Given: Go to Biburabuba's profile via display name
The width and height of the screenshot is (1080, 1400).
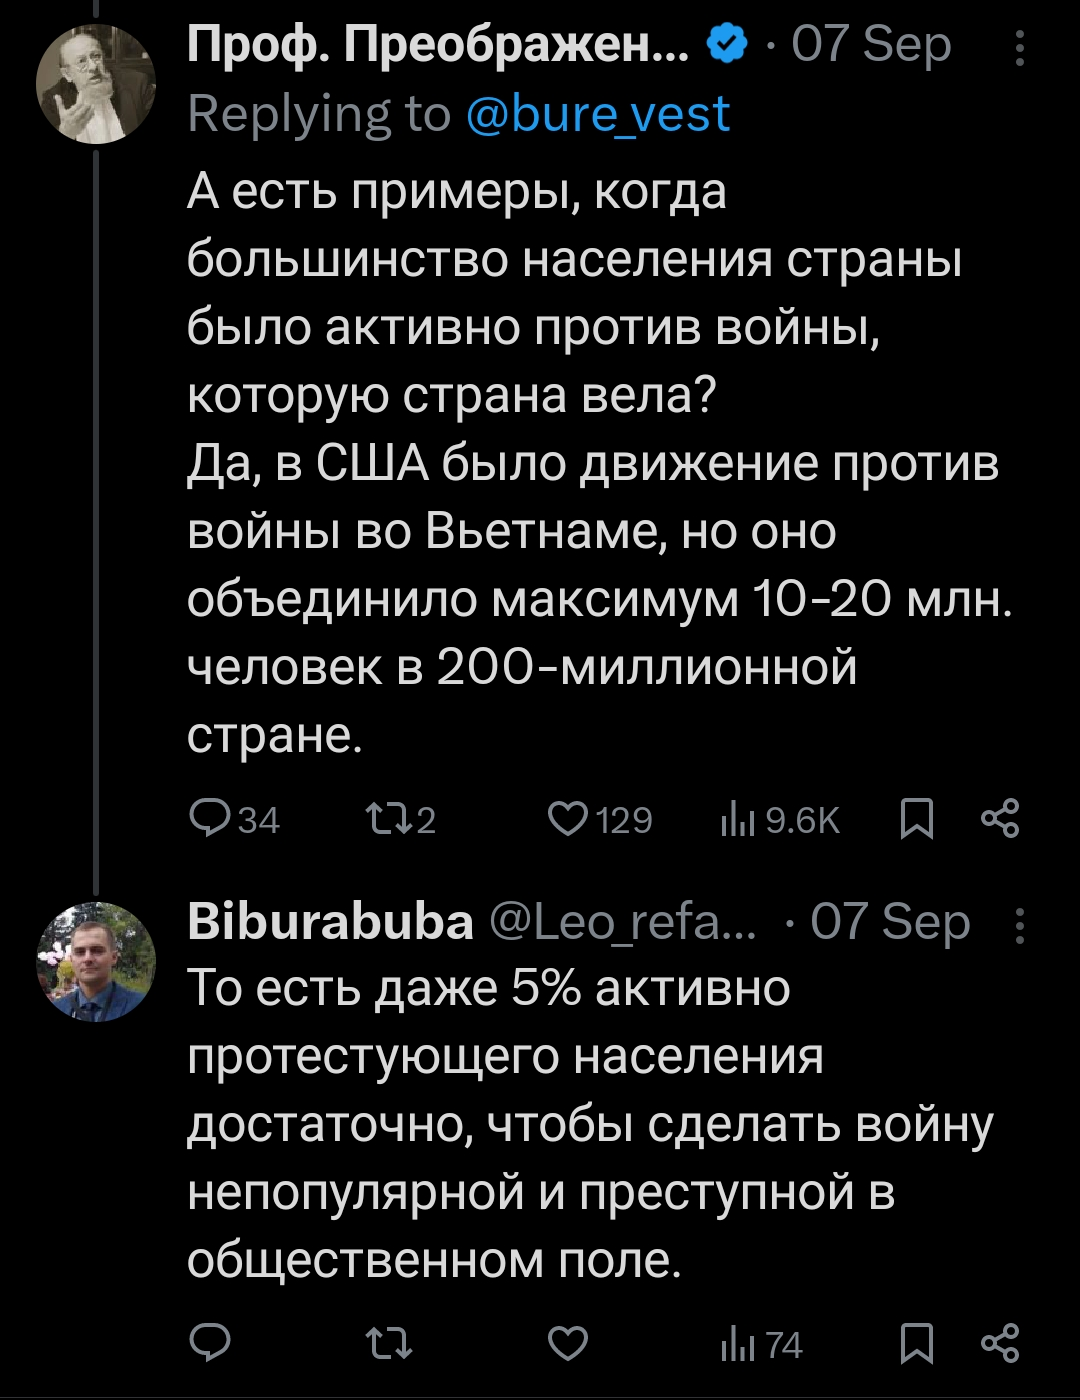Looking at the screenshot, I should coord(330,922).
